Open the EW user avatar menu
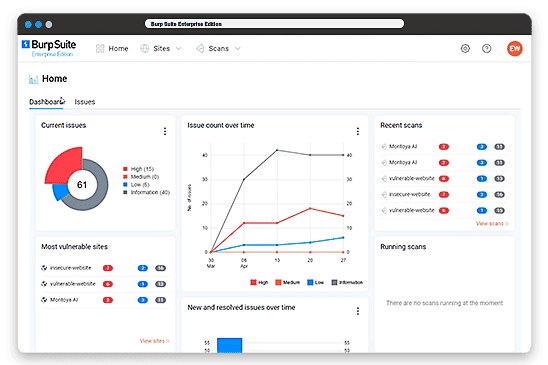Image resolution: width=548 pixels, height=365 pixels. tap(514, 49)
